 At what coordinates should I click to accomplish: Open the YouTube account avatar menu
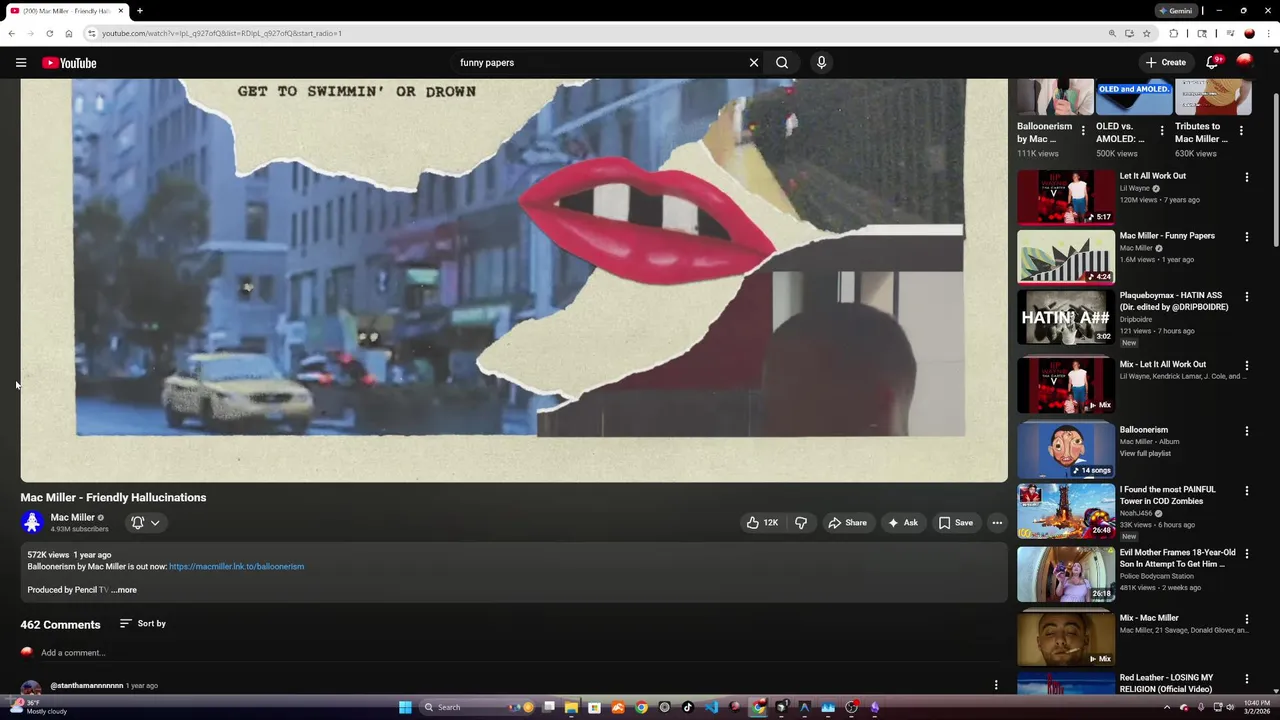(1245, 62)
